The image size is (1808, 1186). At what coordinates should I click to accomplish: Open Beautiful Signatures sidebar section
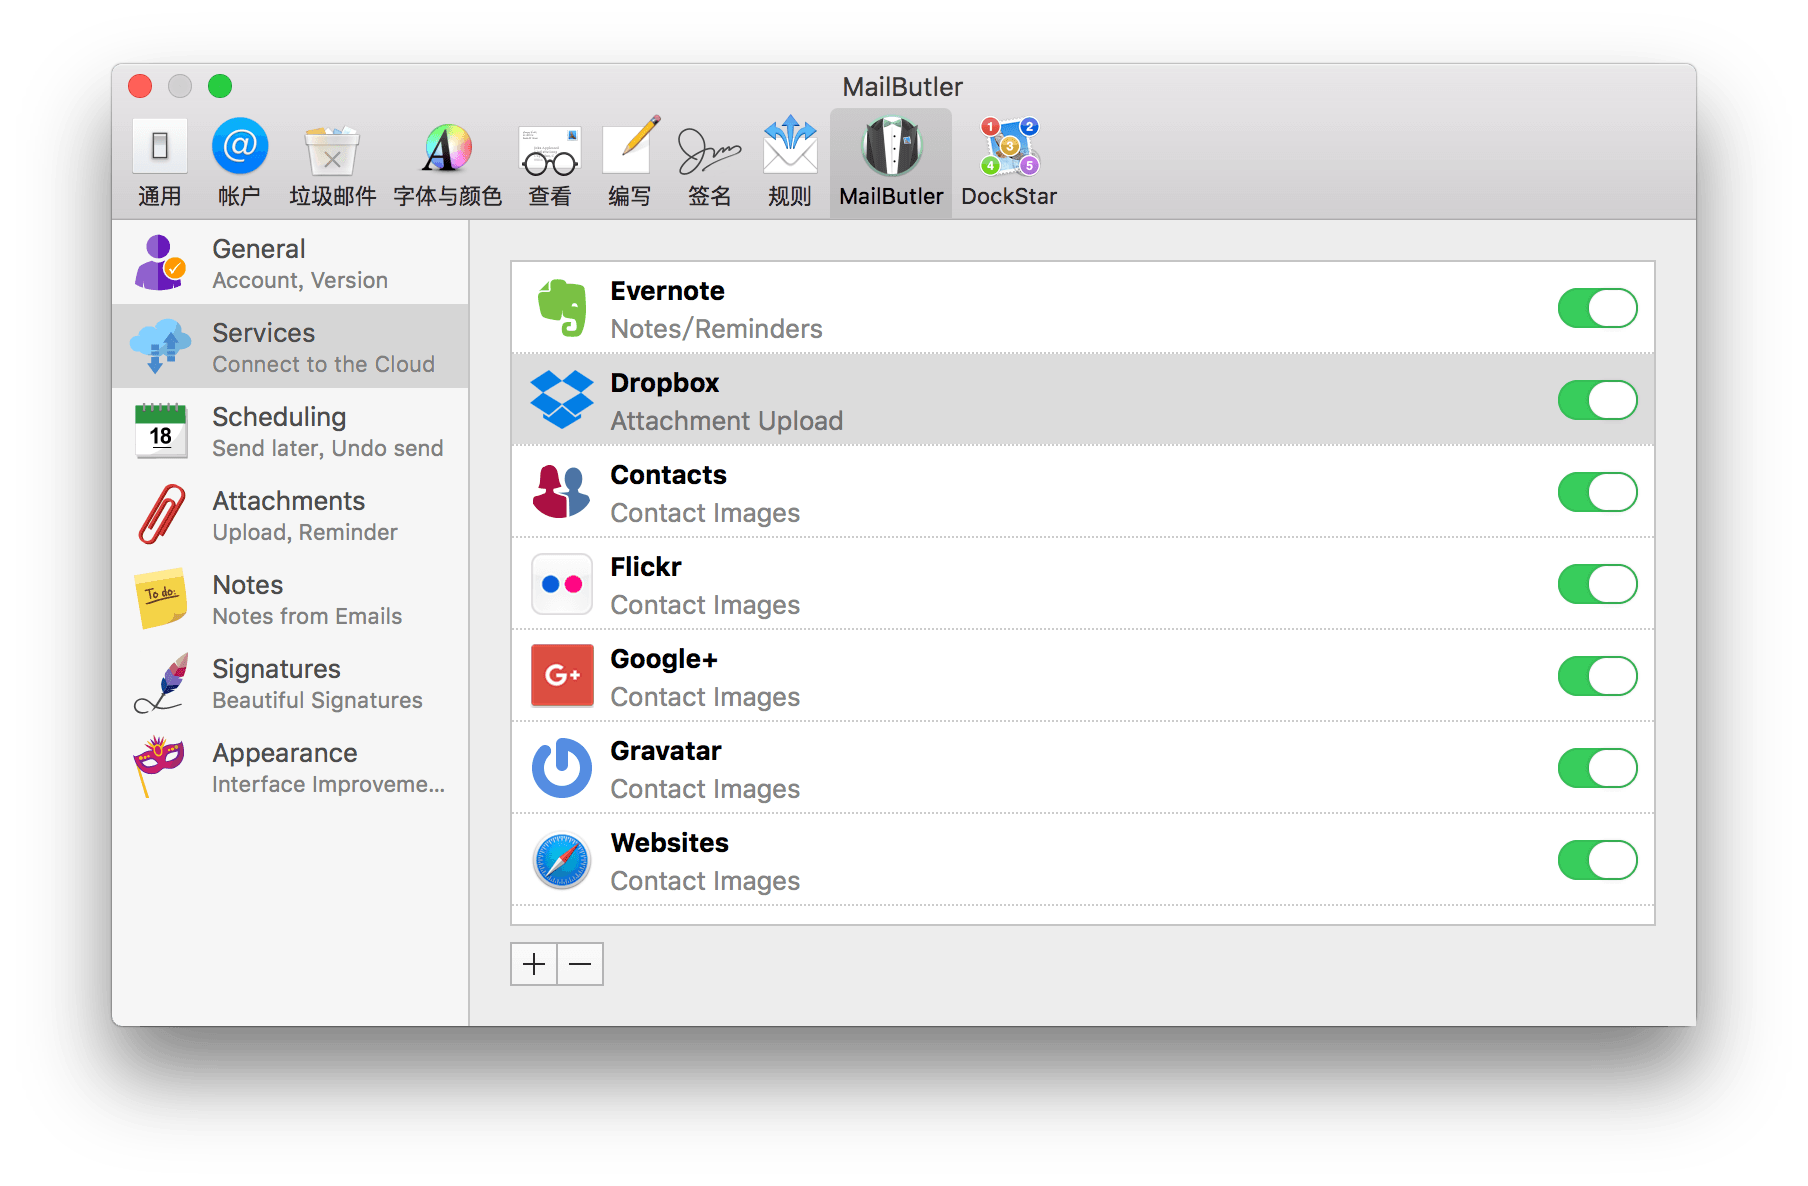tap(290, 682)
